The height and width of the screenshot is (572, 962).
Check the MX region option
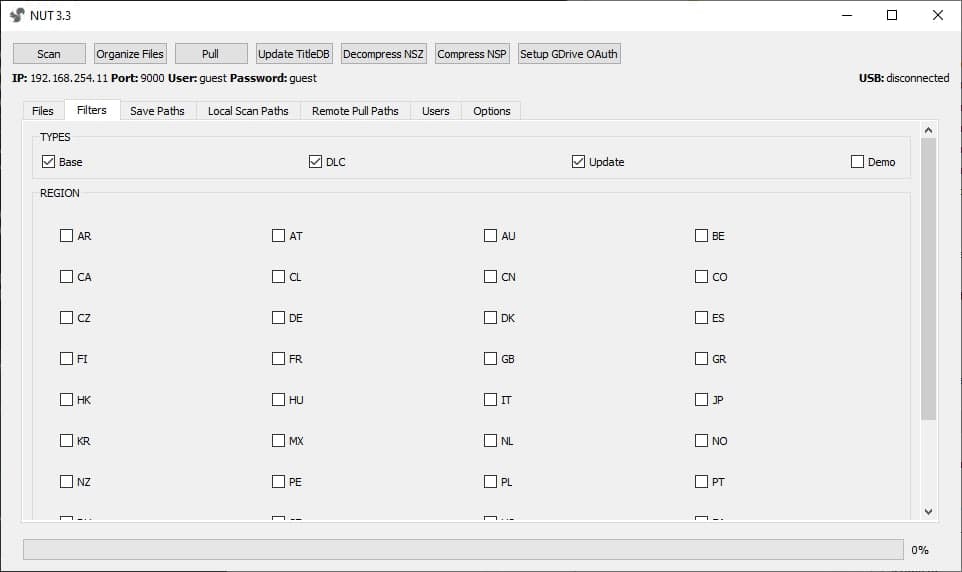278,441
